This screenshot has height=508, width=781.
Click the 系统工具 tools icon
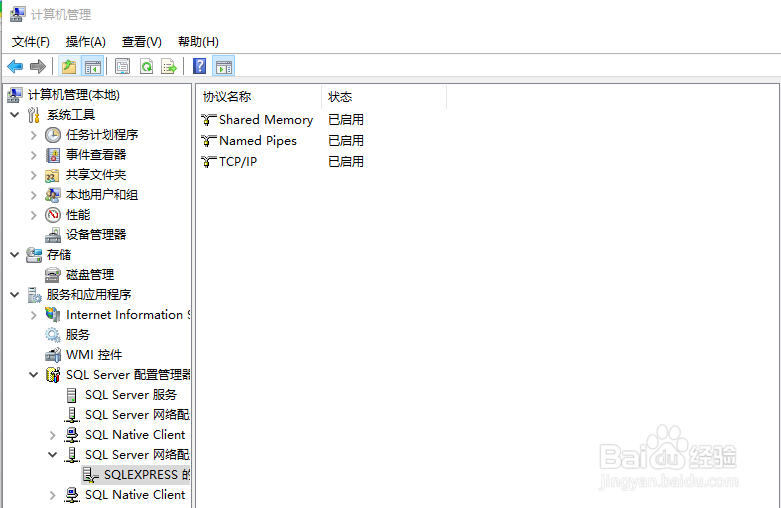(33, 115)
